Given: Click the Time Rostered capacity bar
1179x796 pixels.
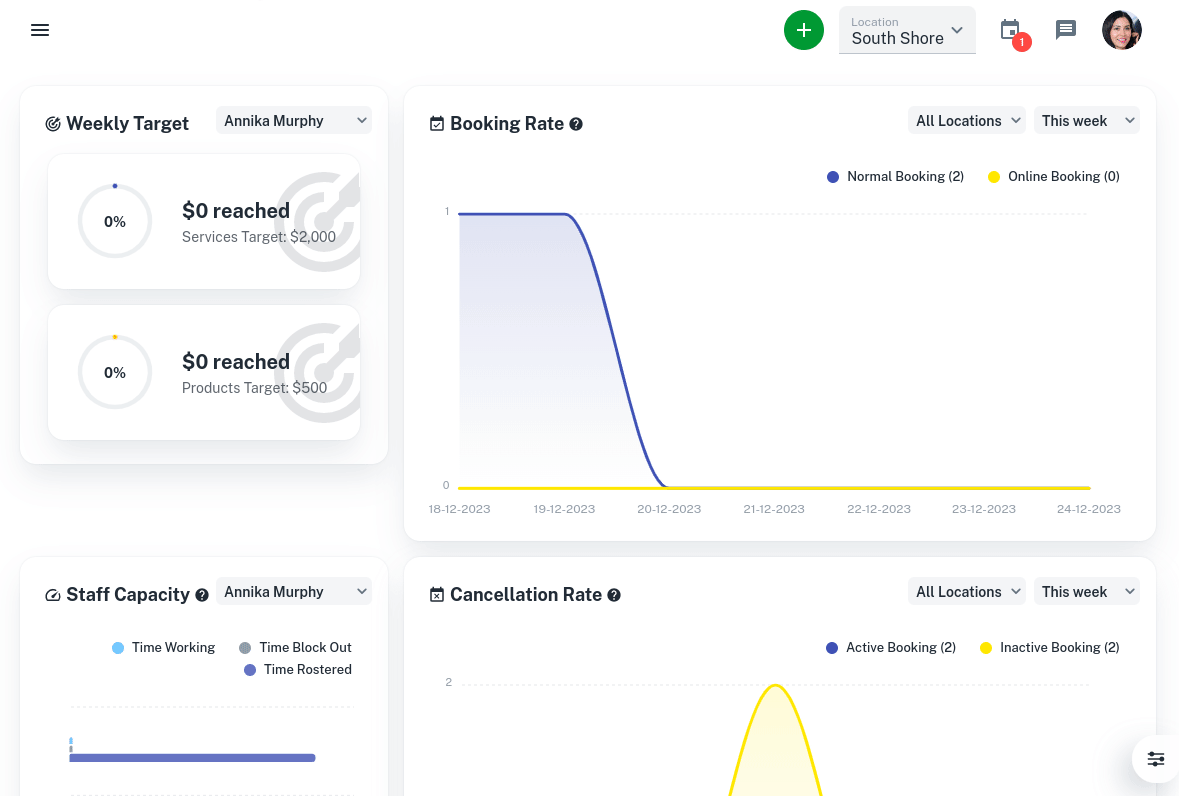Looking at the screenshot, I should (x=192, y=758).
